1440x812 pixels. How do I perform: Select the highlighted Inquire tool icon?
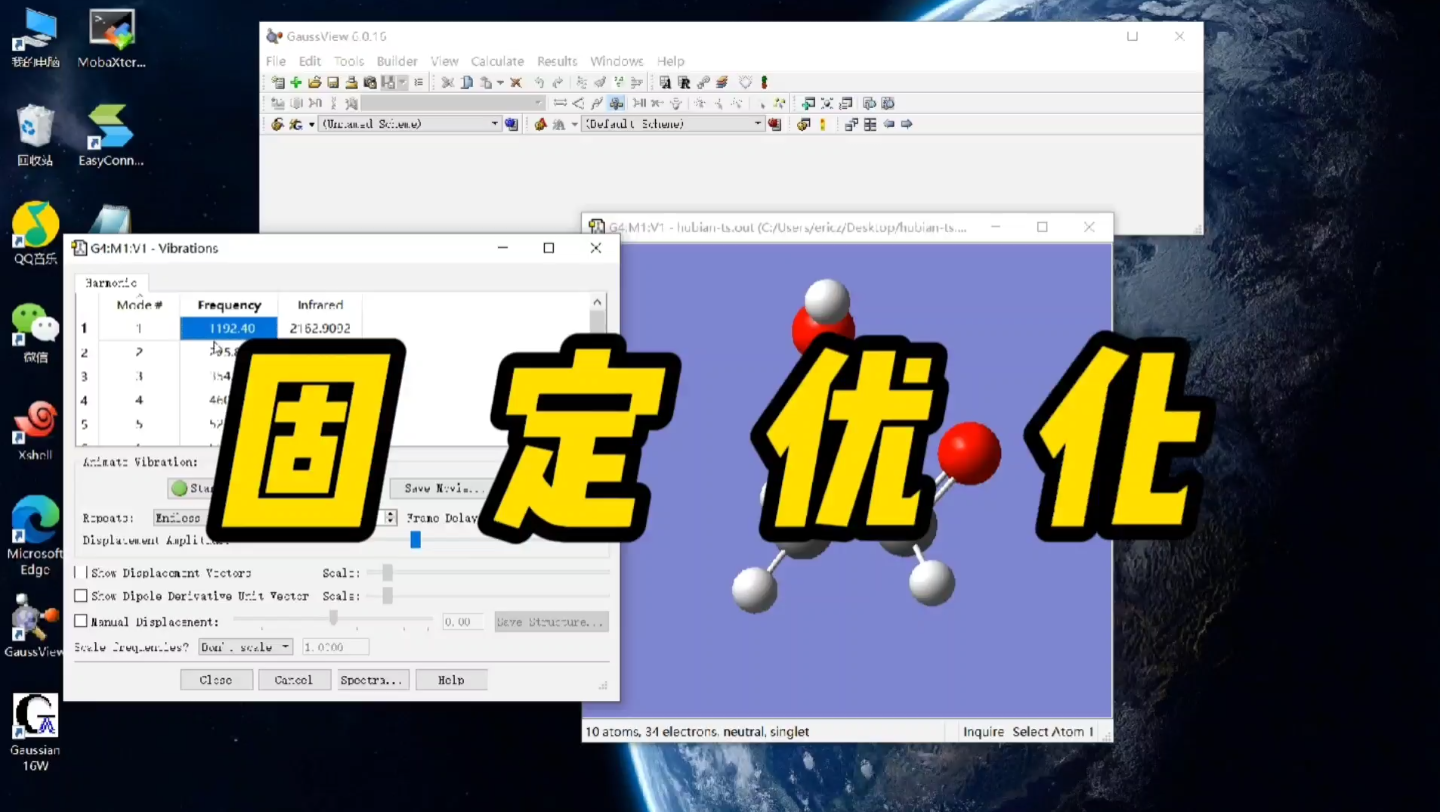616,103
